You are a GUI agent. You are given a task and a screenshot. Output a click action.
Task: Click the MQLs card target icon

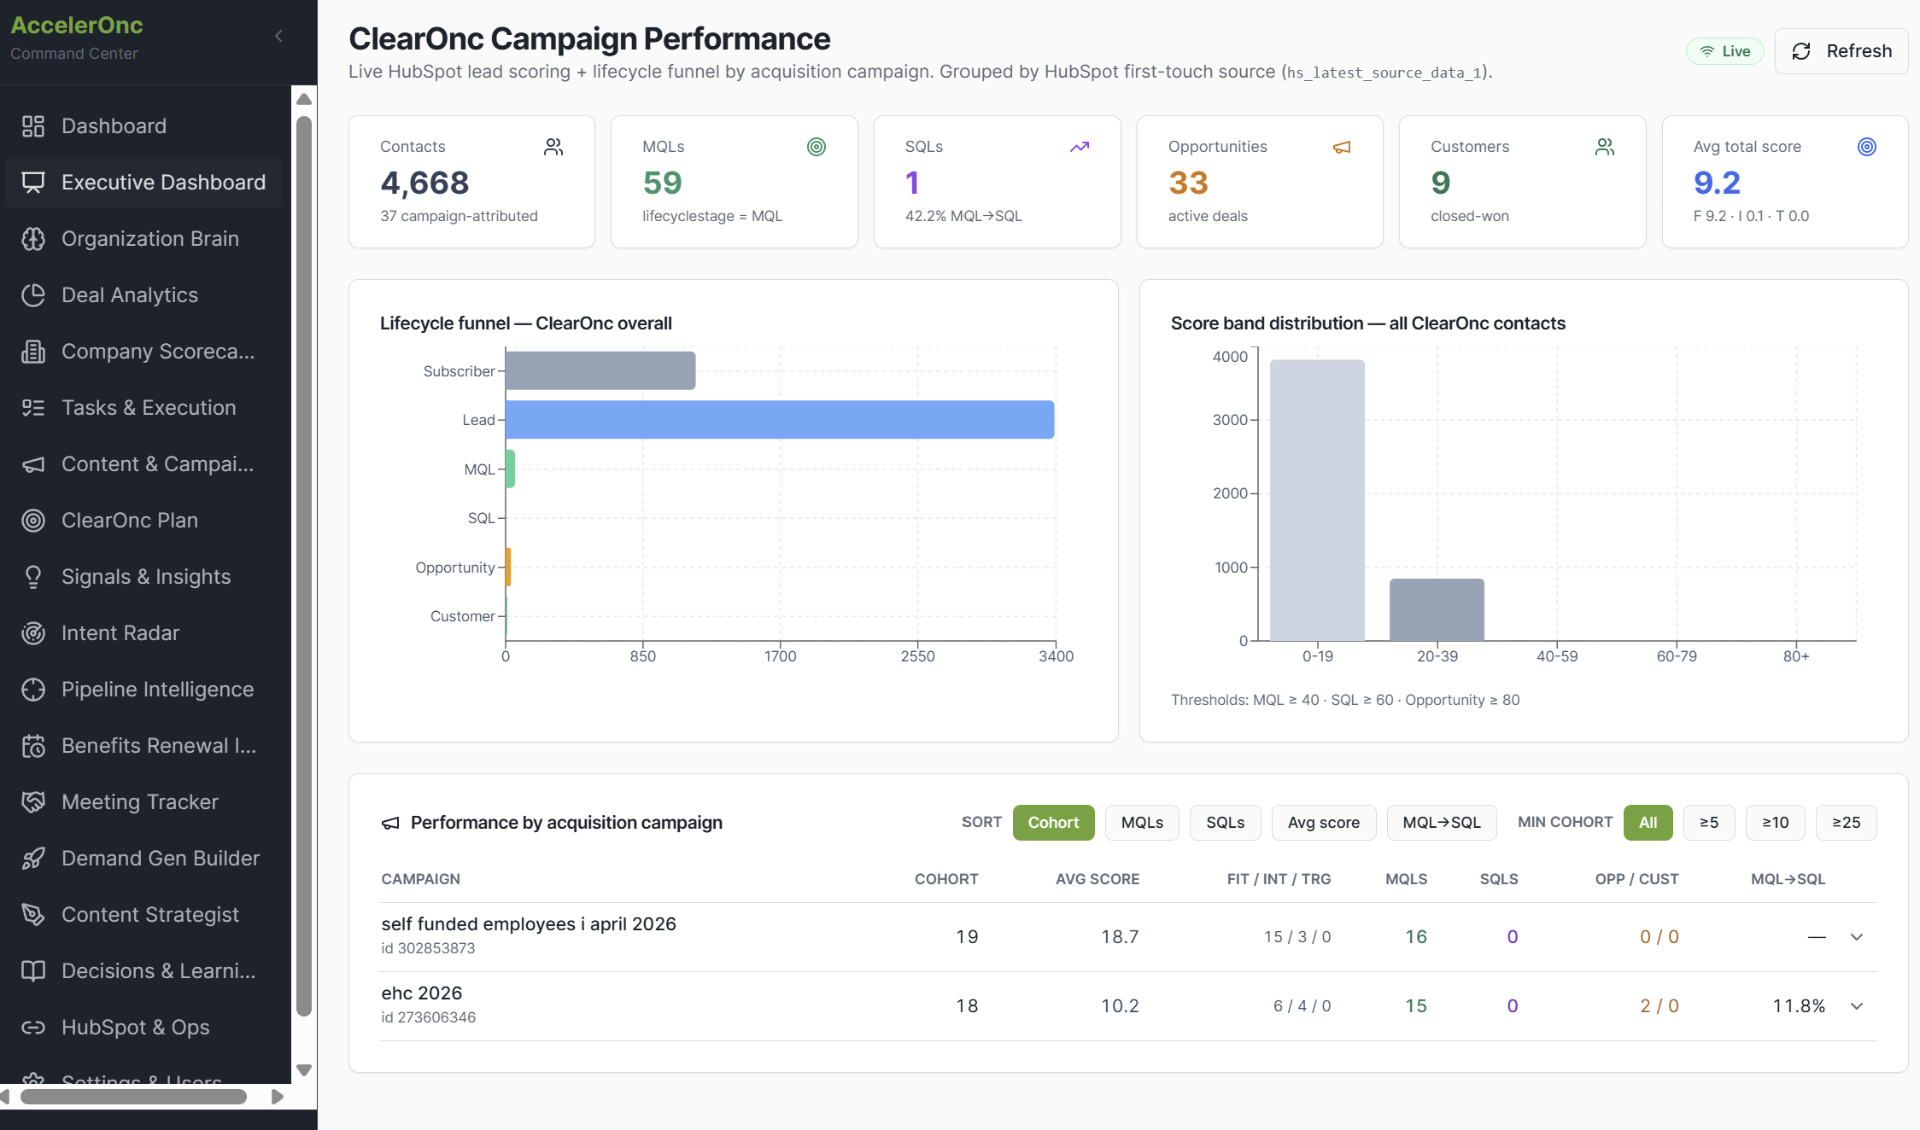click(816, 147)
